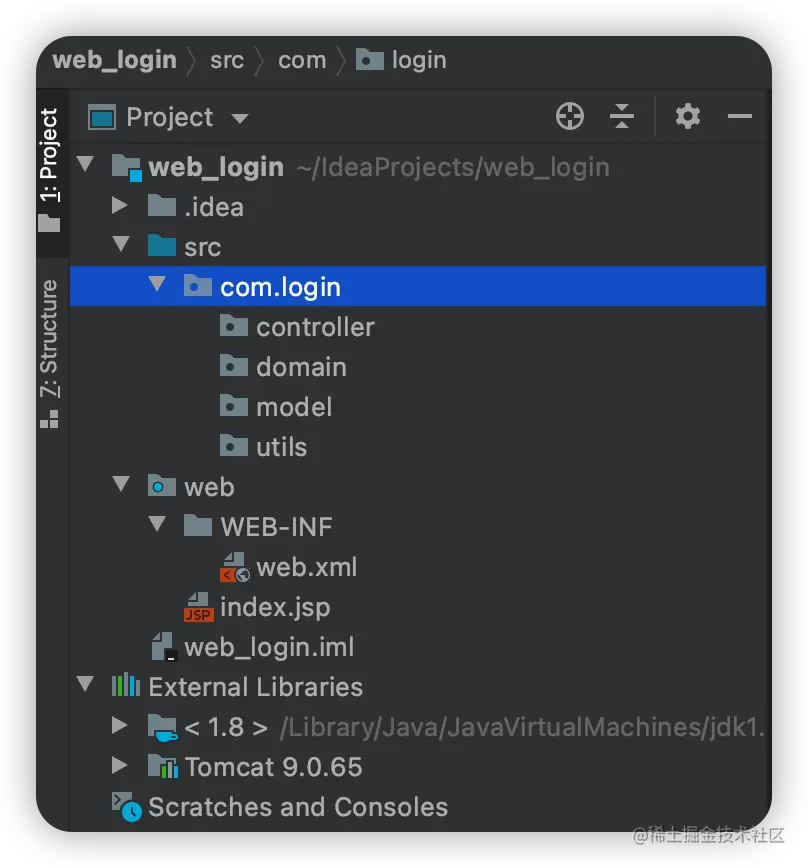Click the index.jsp JSP file icon
The height and width of the screenshot is (868, 808).
click(x=199, y=607)
